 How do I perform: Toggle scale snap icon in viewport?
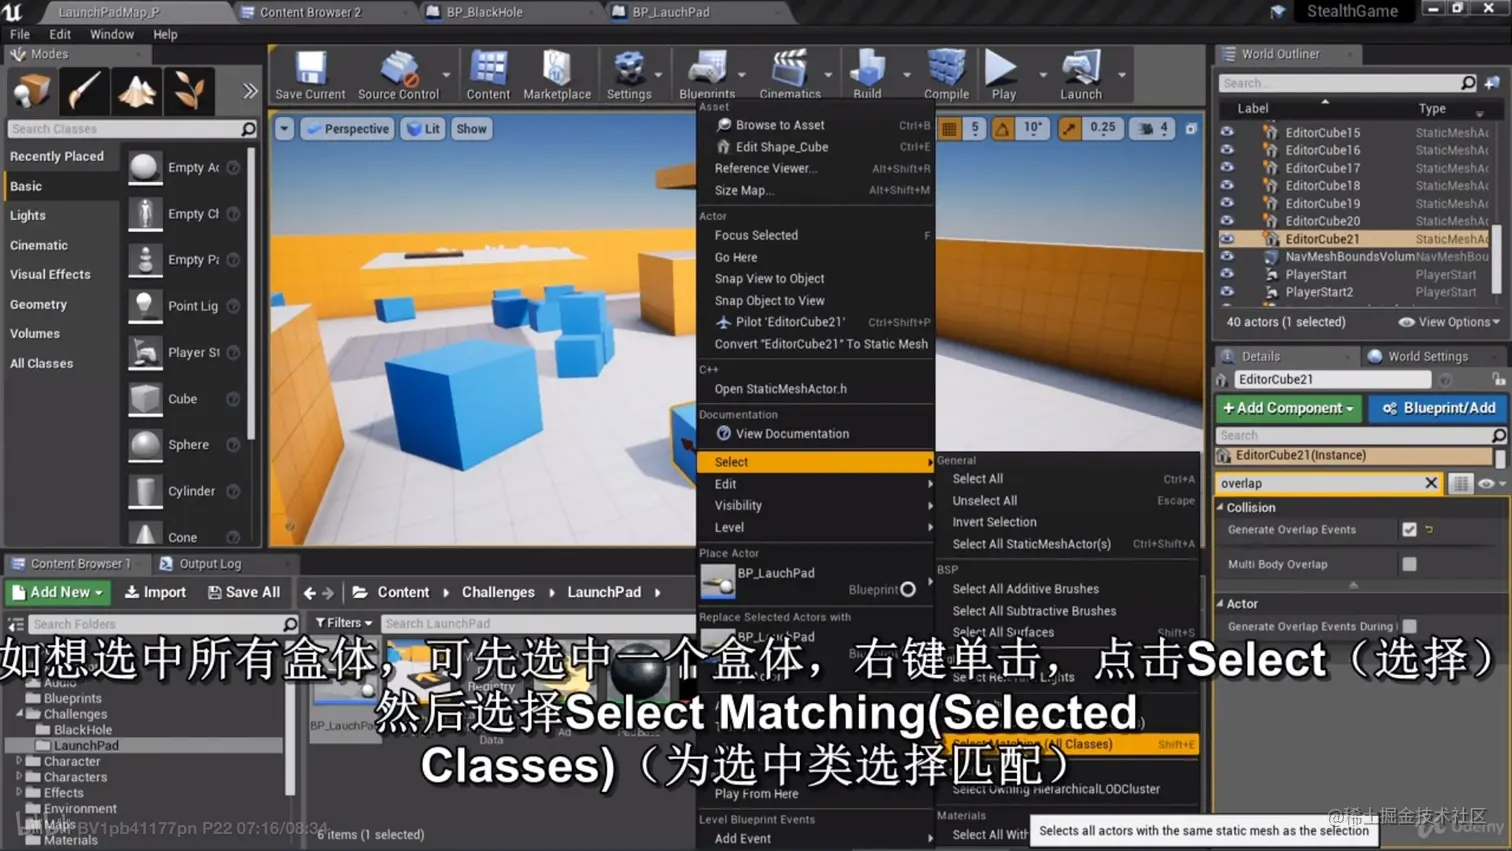point(1070,128)
